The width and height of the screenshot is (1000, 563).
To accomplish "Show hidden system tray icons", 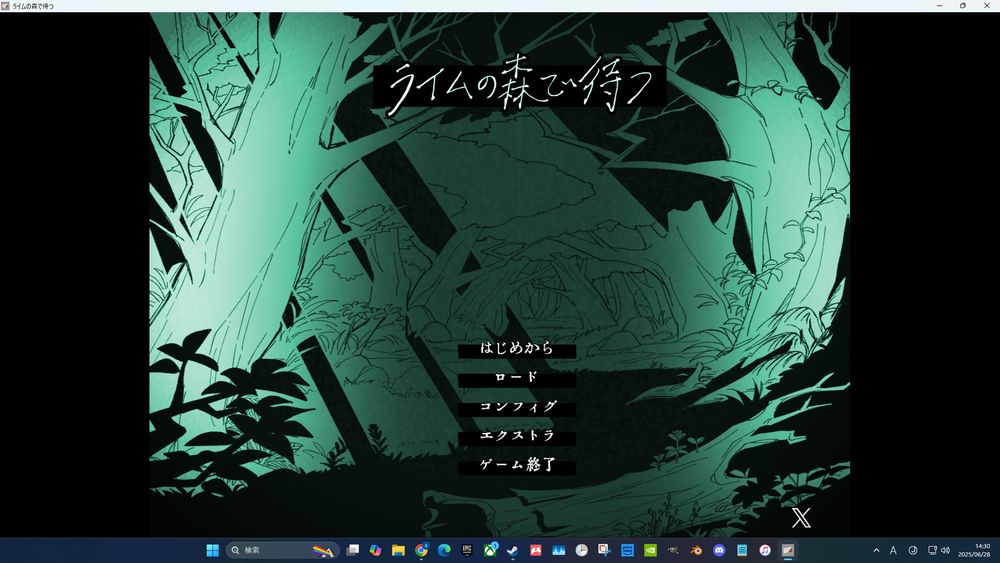I will [876, 550].
